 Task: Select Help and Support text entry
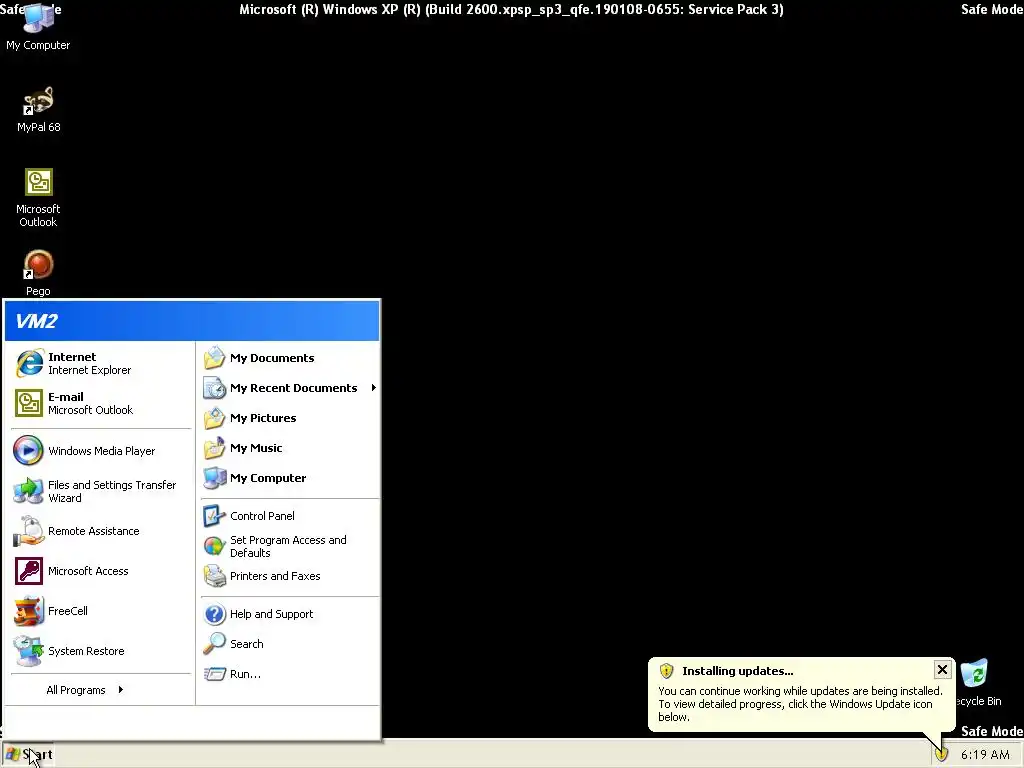point(271,614)
